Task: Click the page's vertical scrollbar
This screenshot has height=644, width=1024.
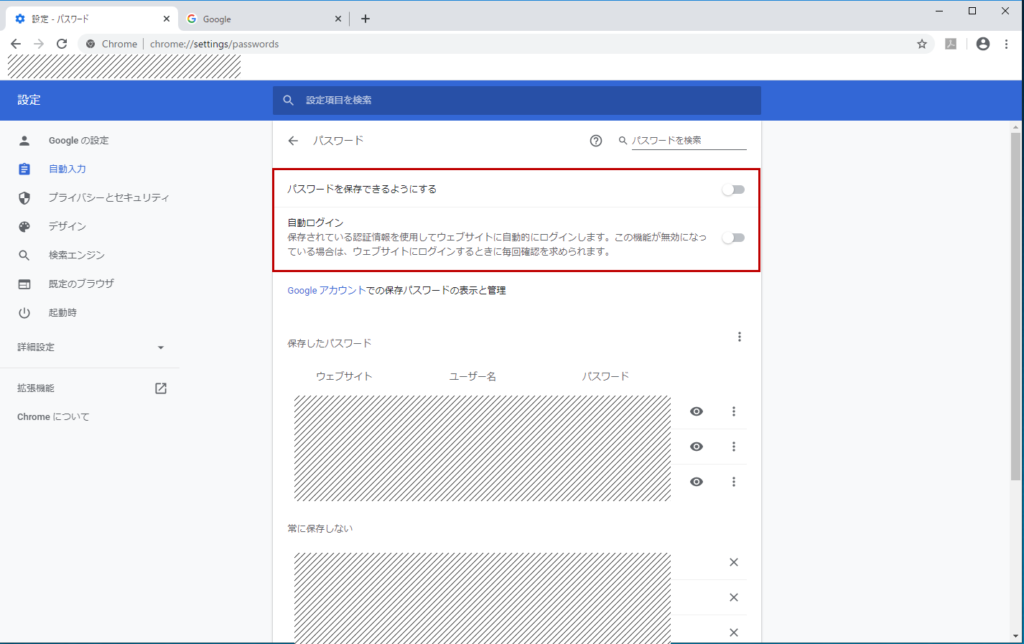Action: point(1016,306)
